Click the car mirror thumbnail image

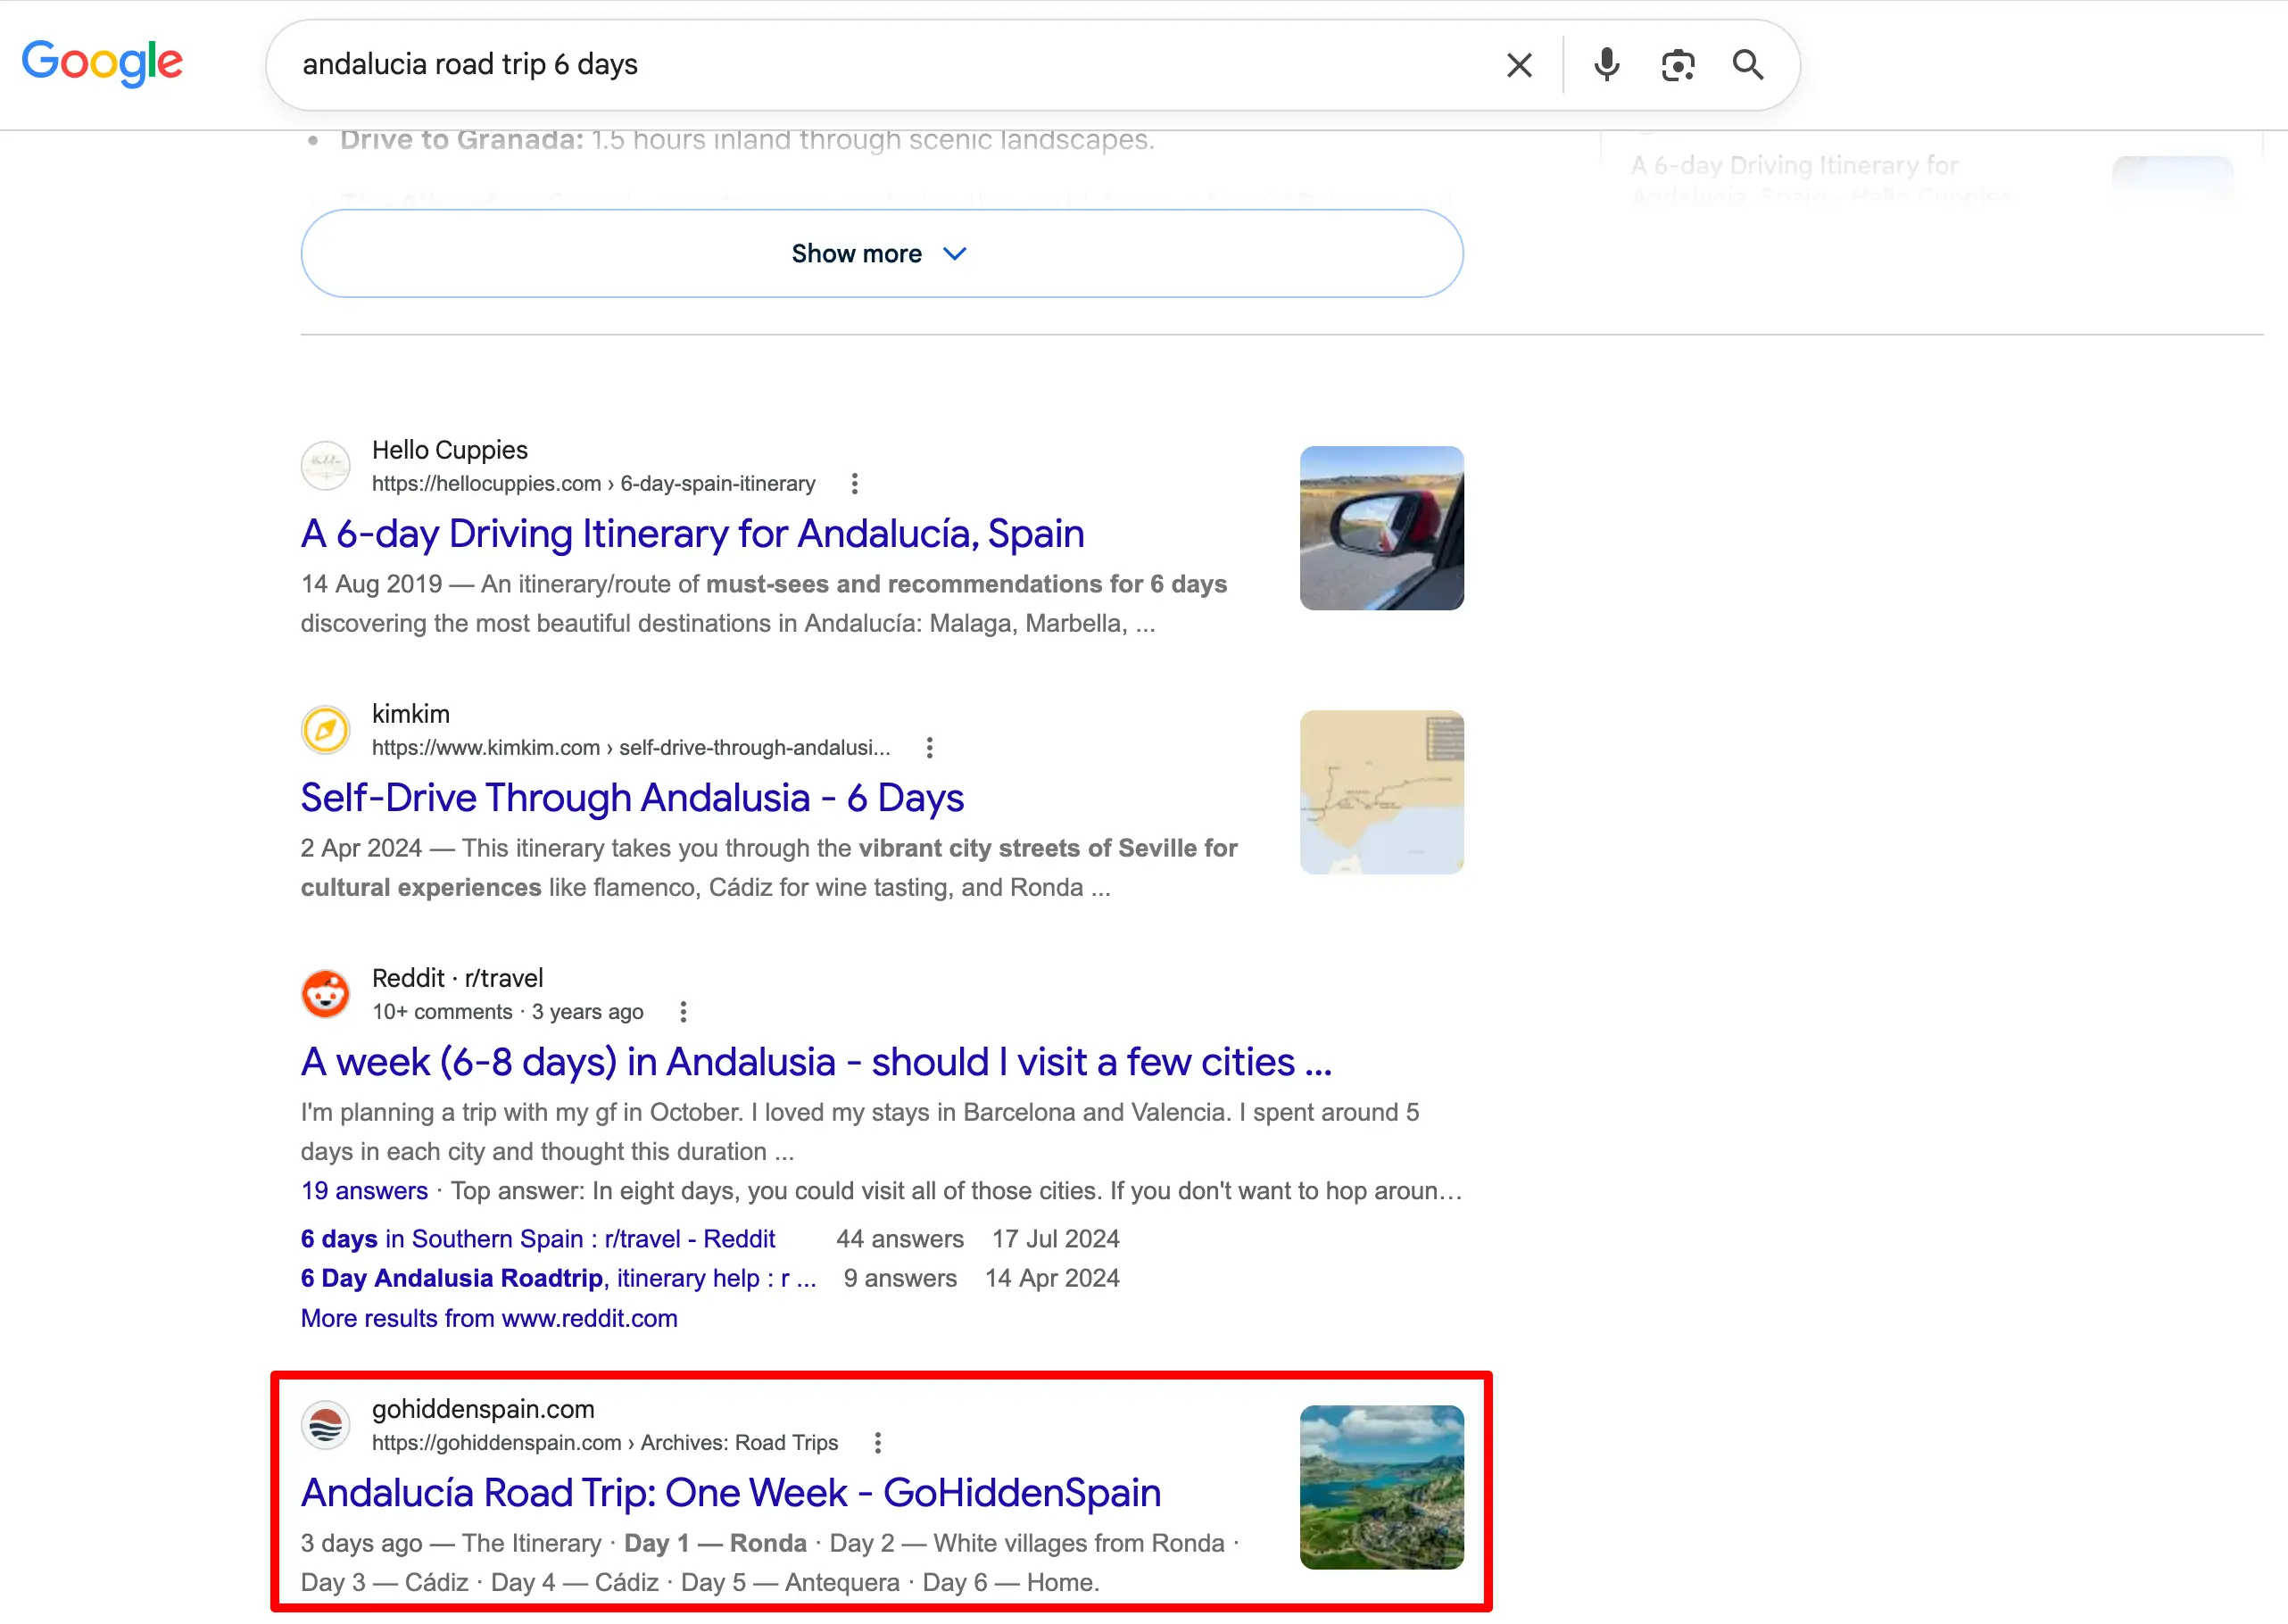[x=1381, y=528]
